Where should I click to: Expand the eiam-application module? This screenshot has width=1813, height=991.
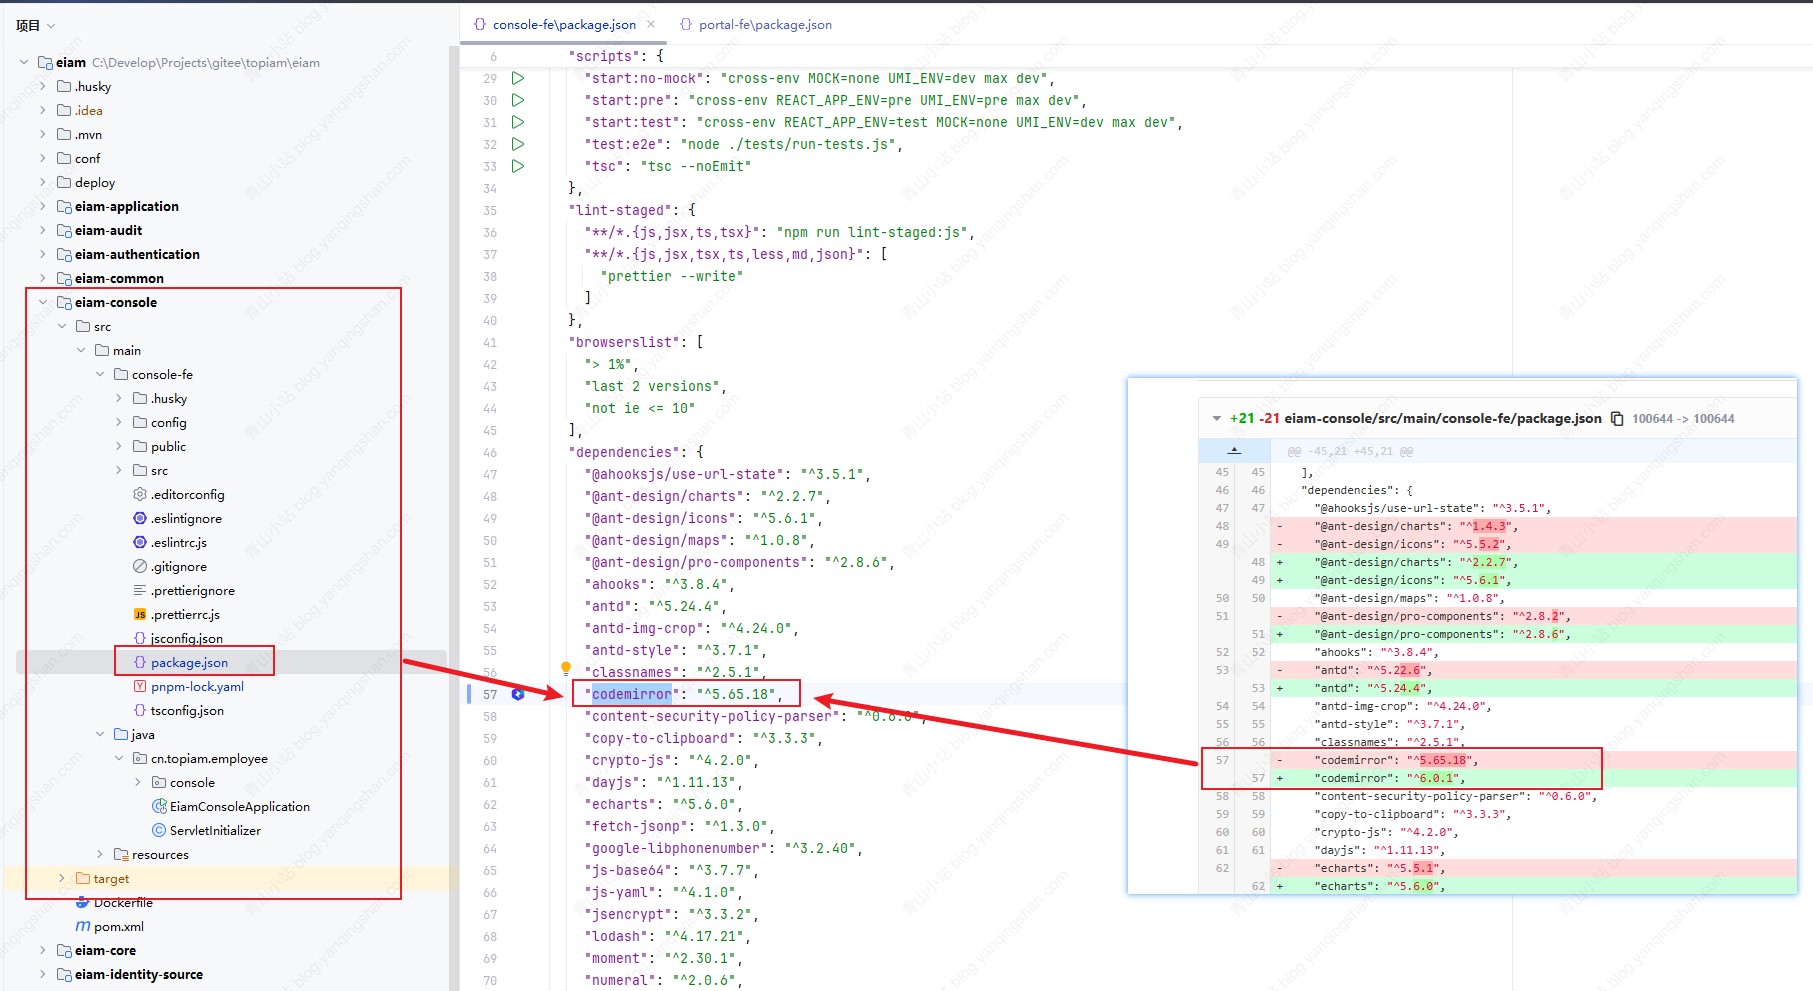point(43,206)
